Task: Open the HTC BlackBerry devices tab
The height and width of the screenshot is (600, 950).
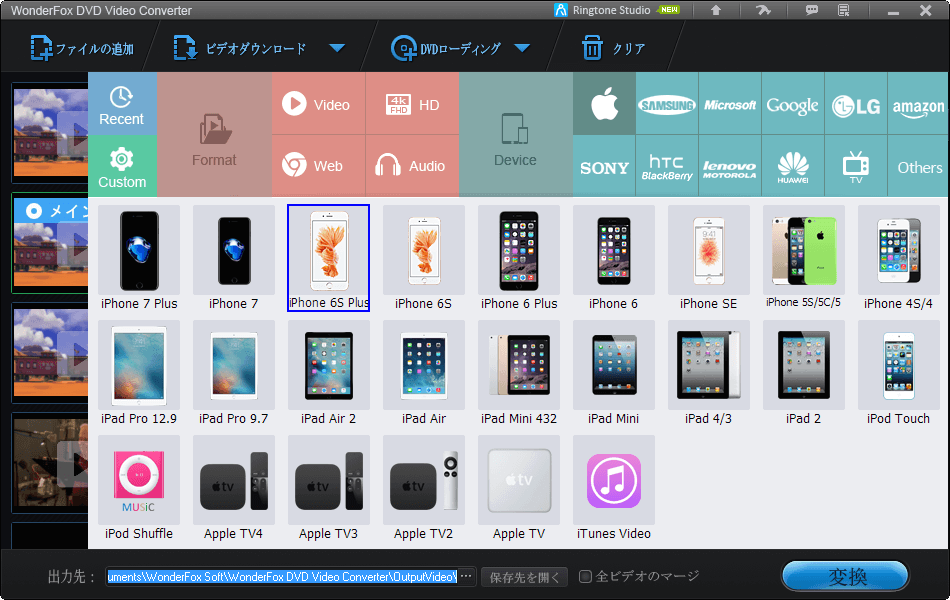Action: (667, 166)
